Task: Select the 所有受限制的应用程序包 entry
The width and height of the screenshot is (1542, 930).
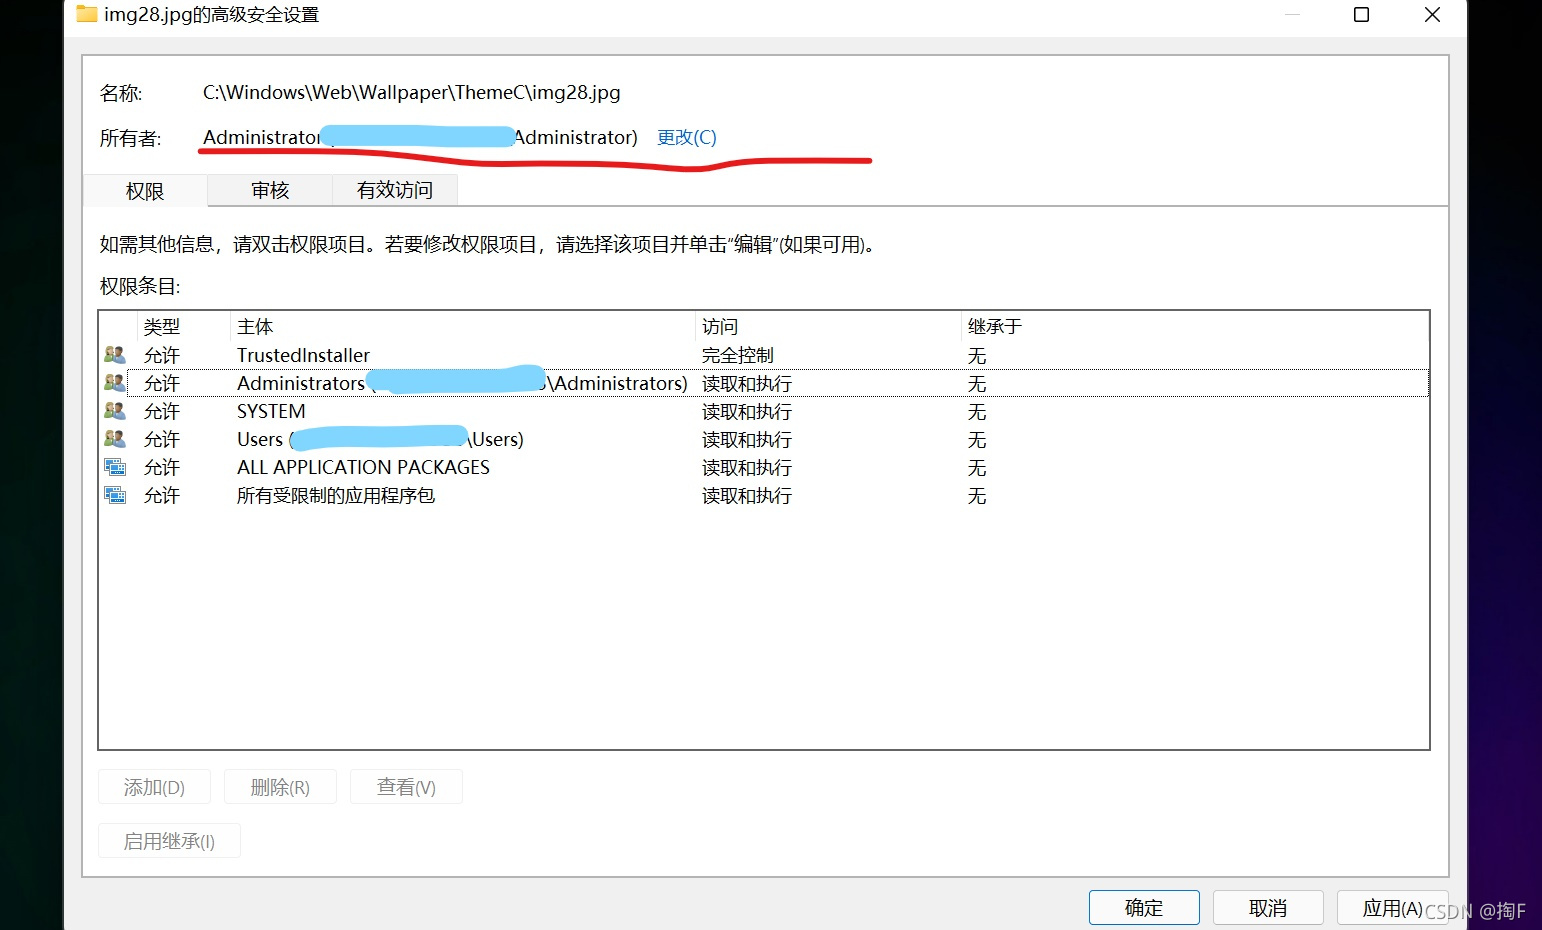Action: click(764, 495)
